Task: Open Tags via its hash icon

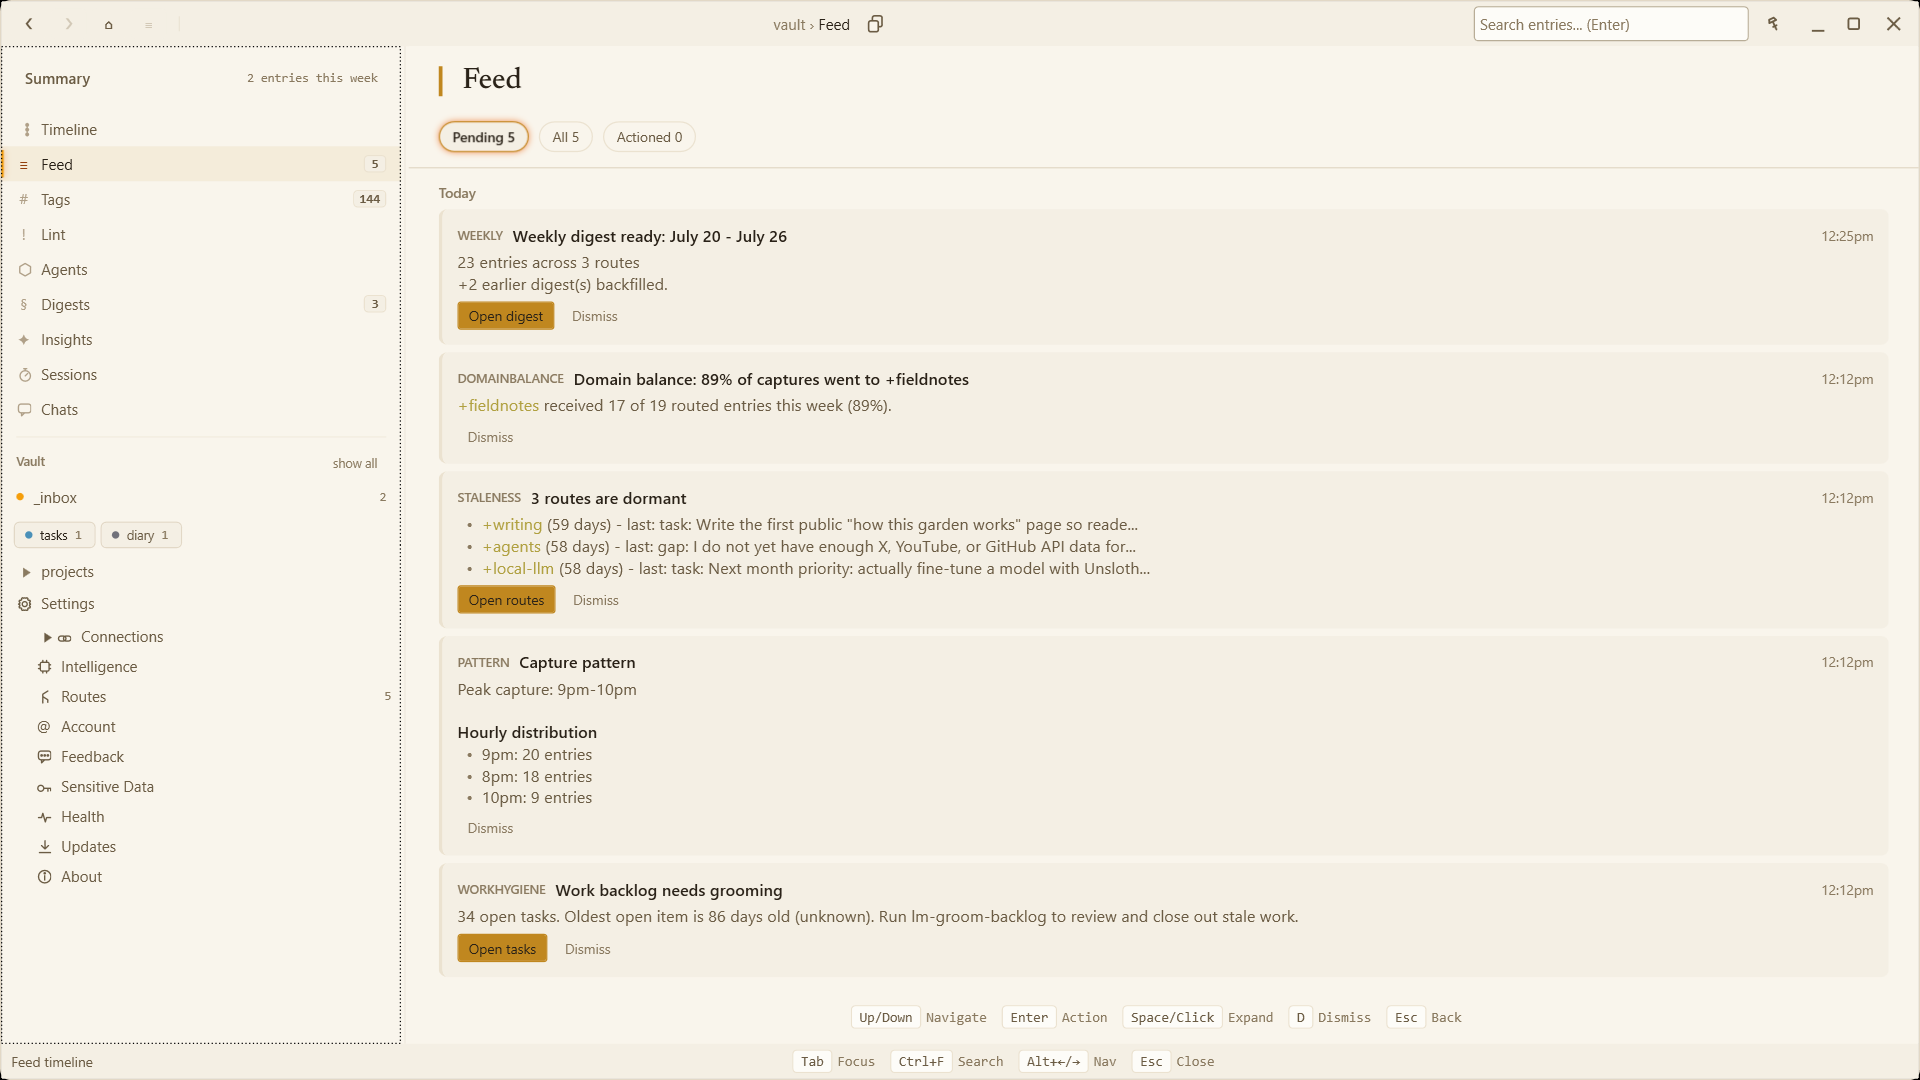Action: click(24, 200)
